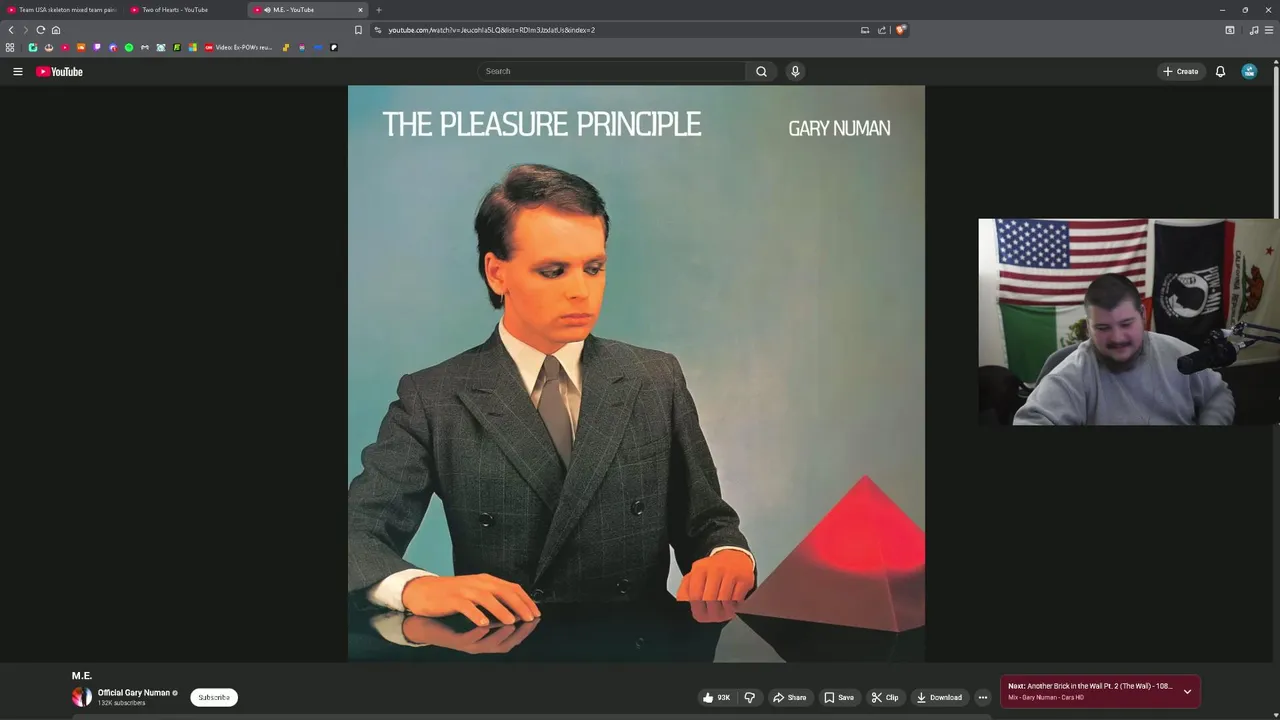Image resolution: width=1280 pixels, height=720 pixels.
Task: Subscribe to Official Gary Numan
Action: (214, 697)
